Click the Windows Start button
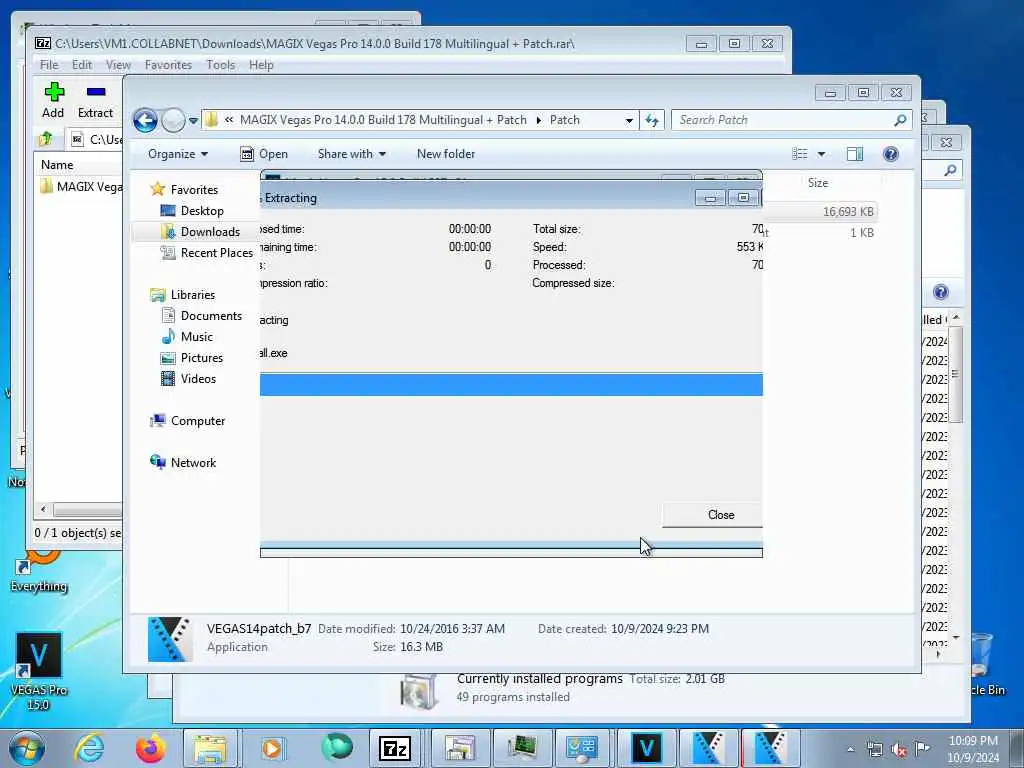 pos(27,748)
